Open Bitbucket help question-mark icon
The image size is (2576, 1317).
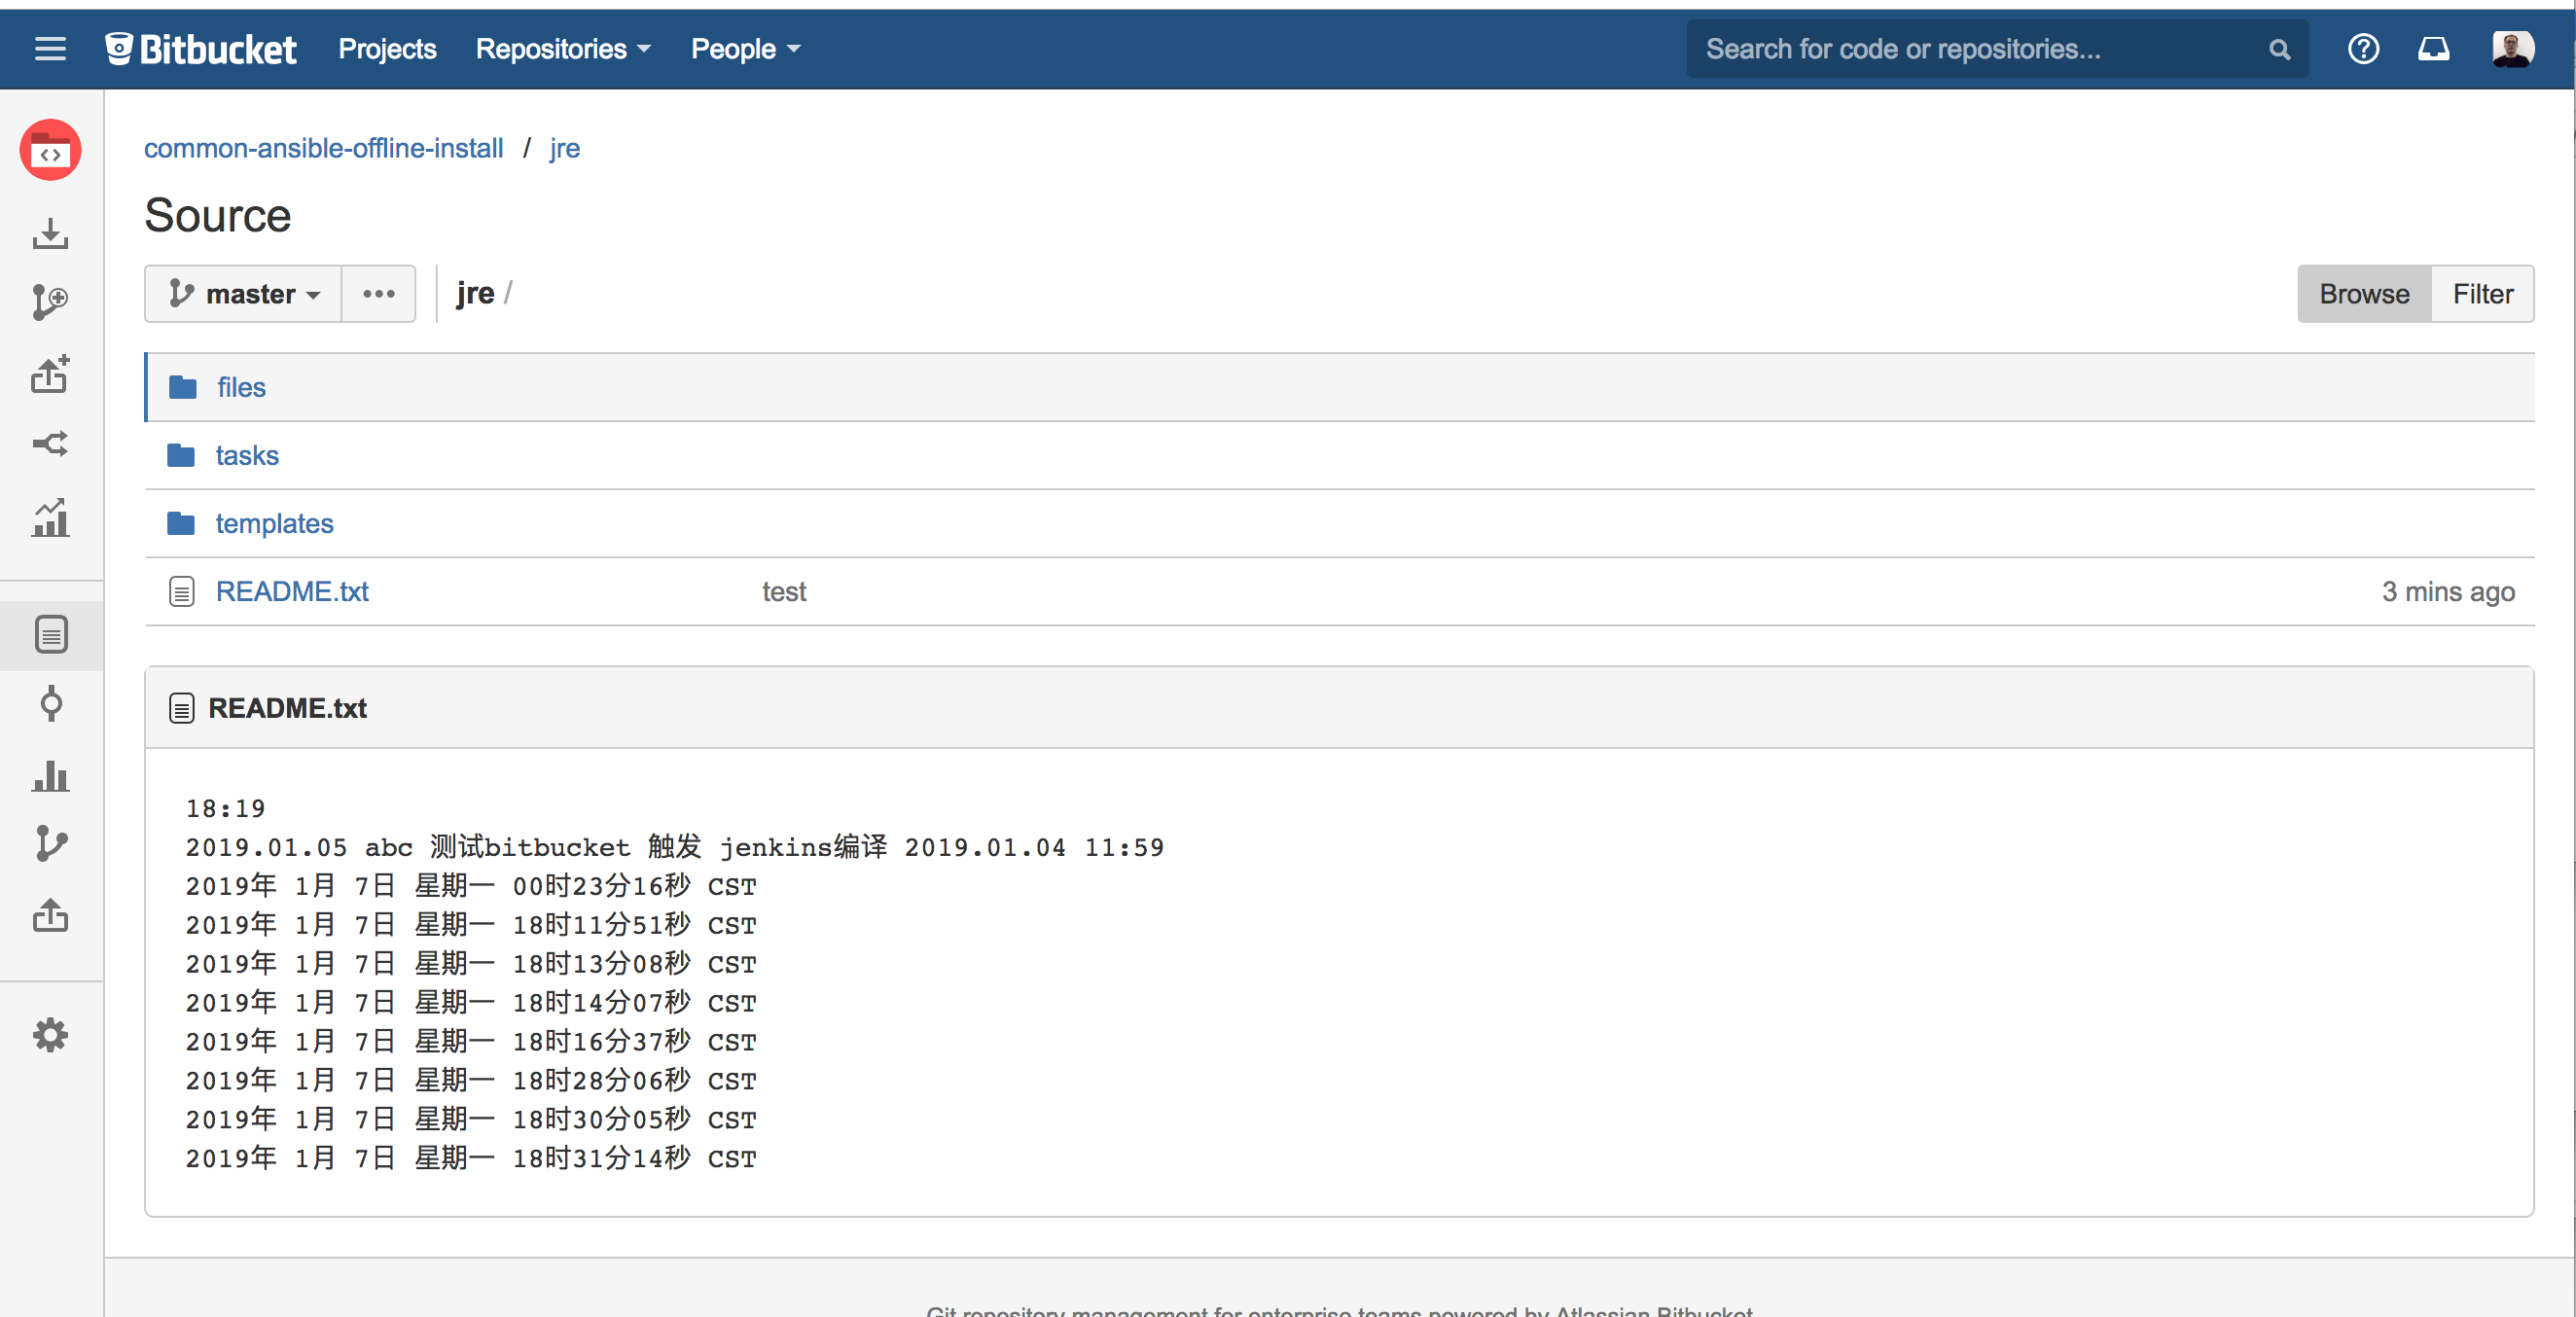[2363, 48]
